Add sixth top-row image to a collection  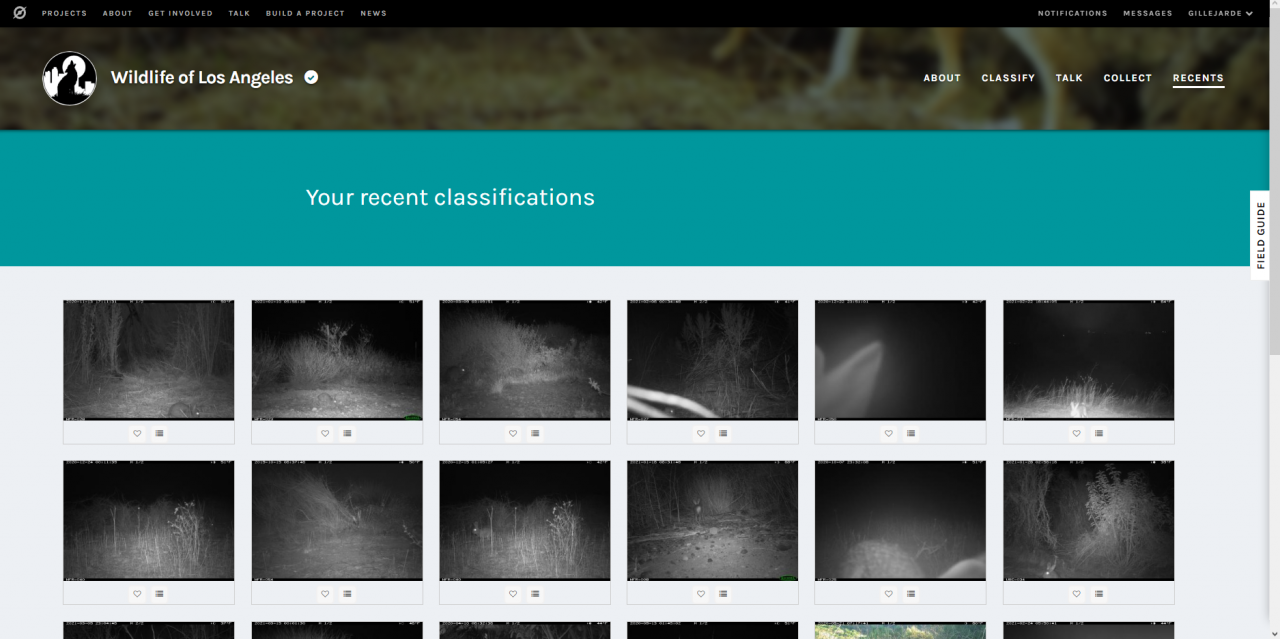point(1099,433)
